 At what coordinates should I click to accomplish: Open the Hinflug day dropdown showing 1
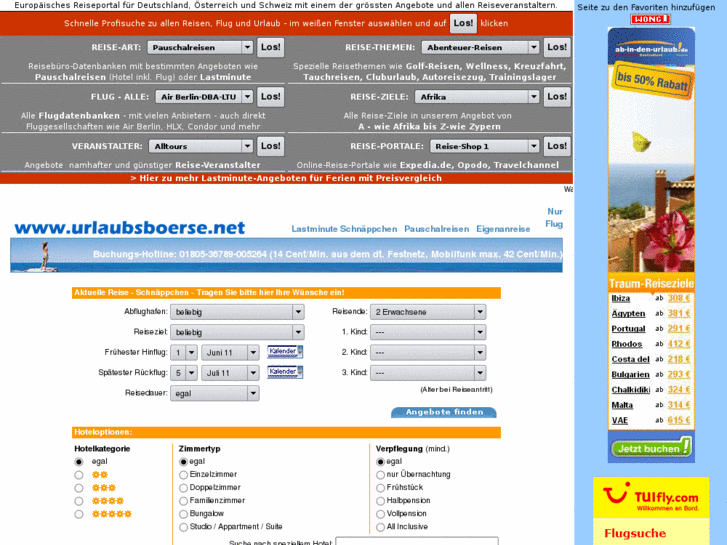click(x=184, y=353)
